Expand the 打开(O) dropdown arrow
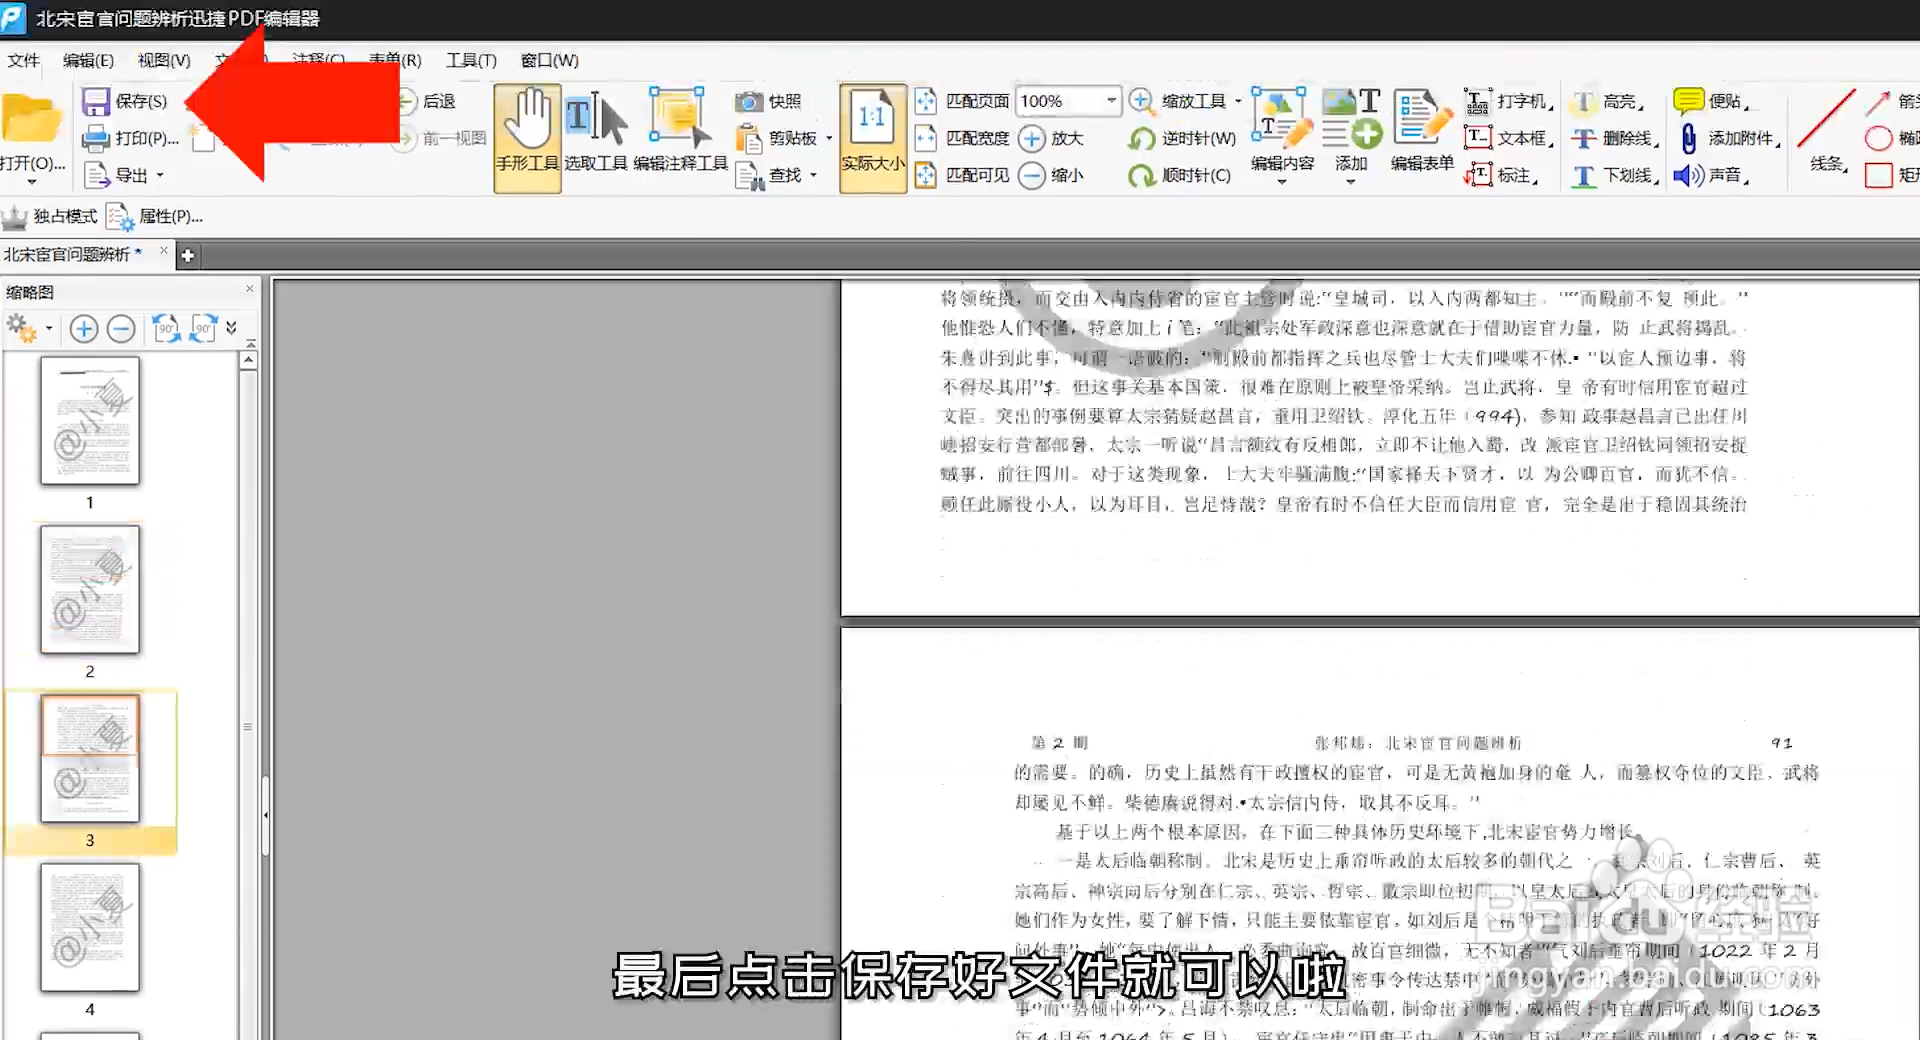This screenshot has height=1040, width=1920. pos(32,183)
